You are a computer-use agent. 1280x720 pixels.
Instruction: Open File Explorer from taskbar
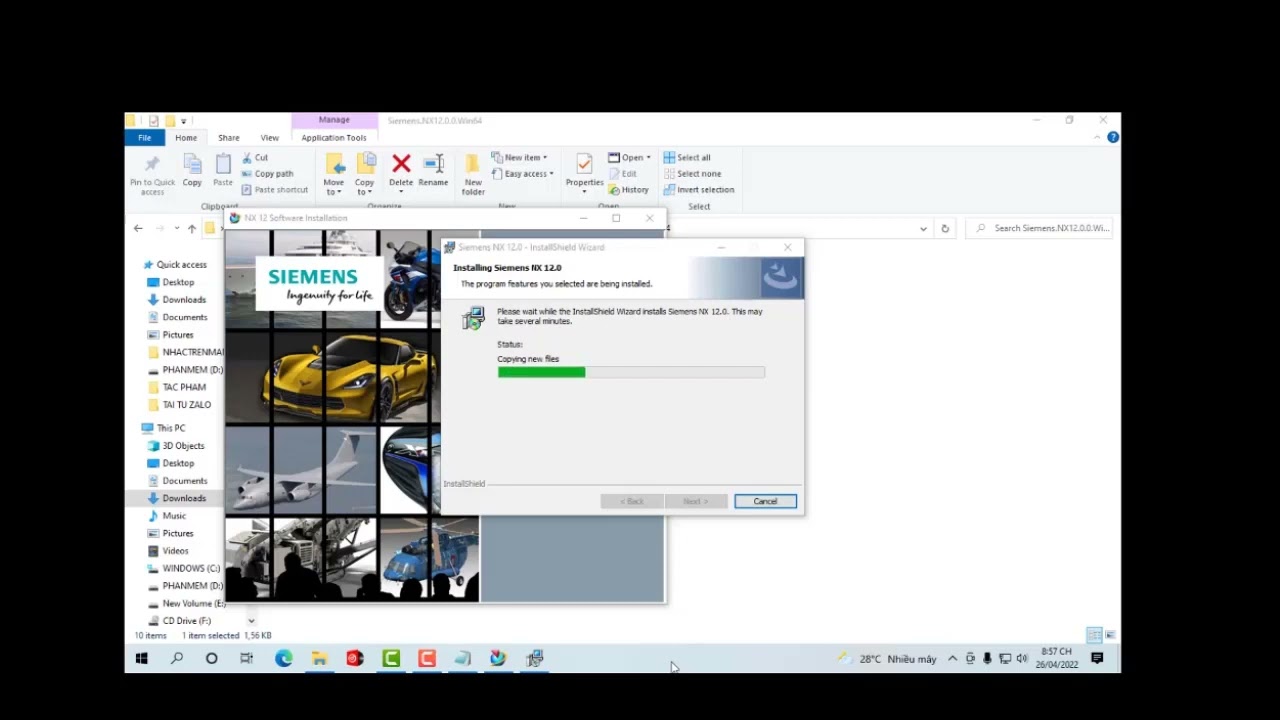[x=319, y=658]
